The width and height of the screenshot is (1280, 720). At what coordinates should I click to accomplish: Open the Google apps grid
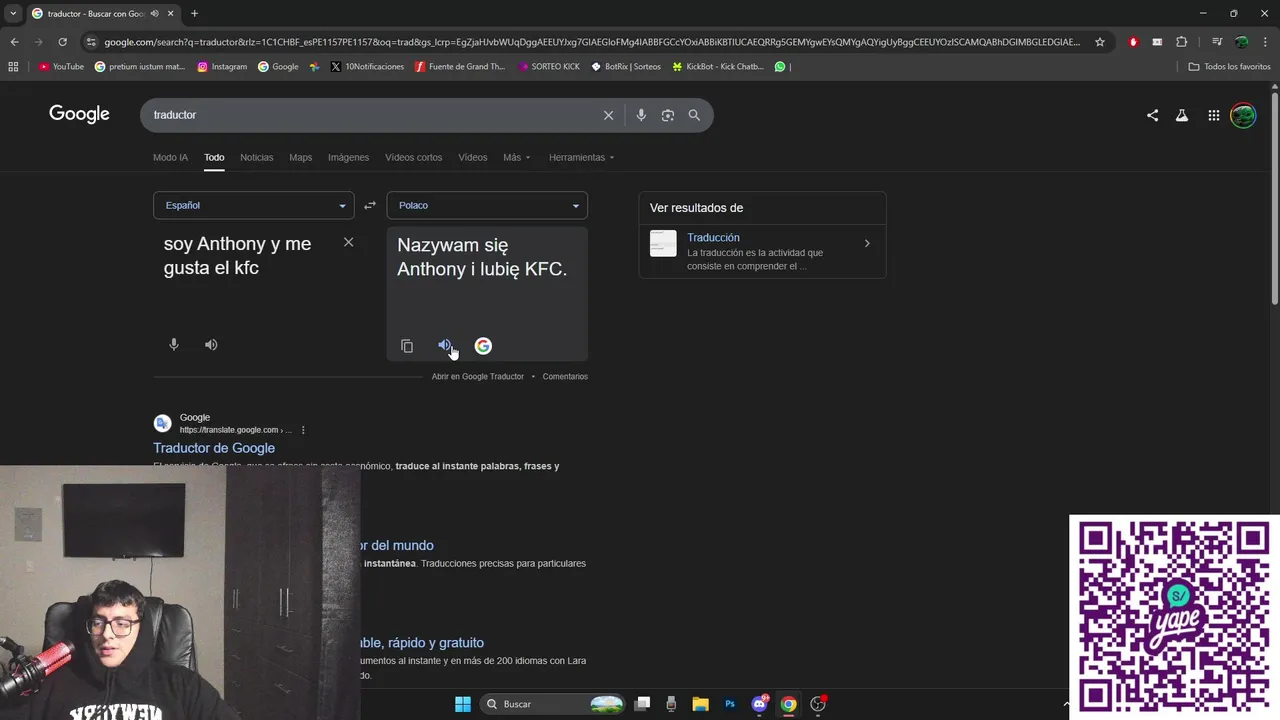[1213, 115]
